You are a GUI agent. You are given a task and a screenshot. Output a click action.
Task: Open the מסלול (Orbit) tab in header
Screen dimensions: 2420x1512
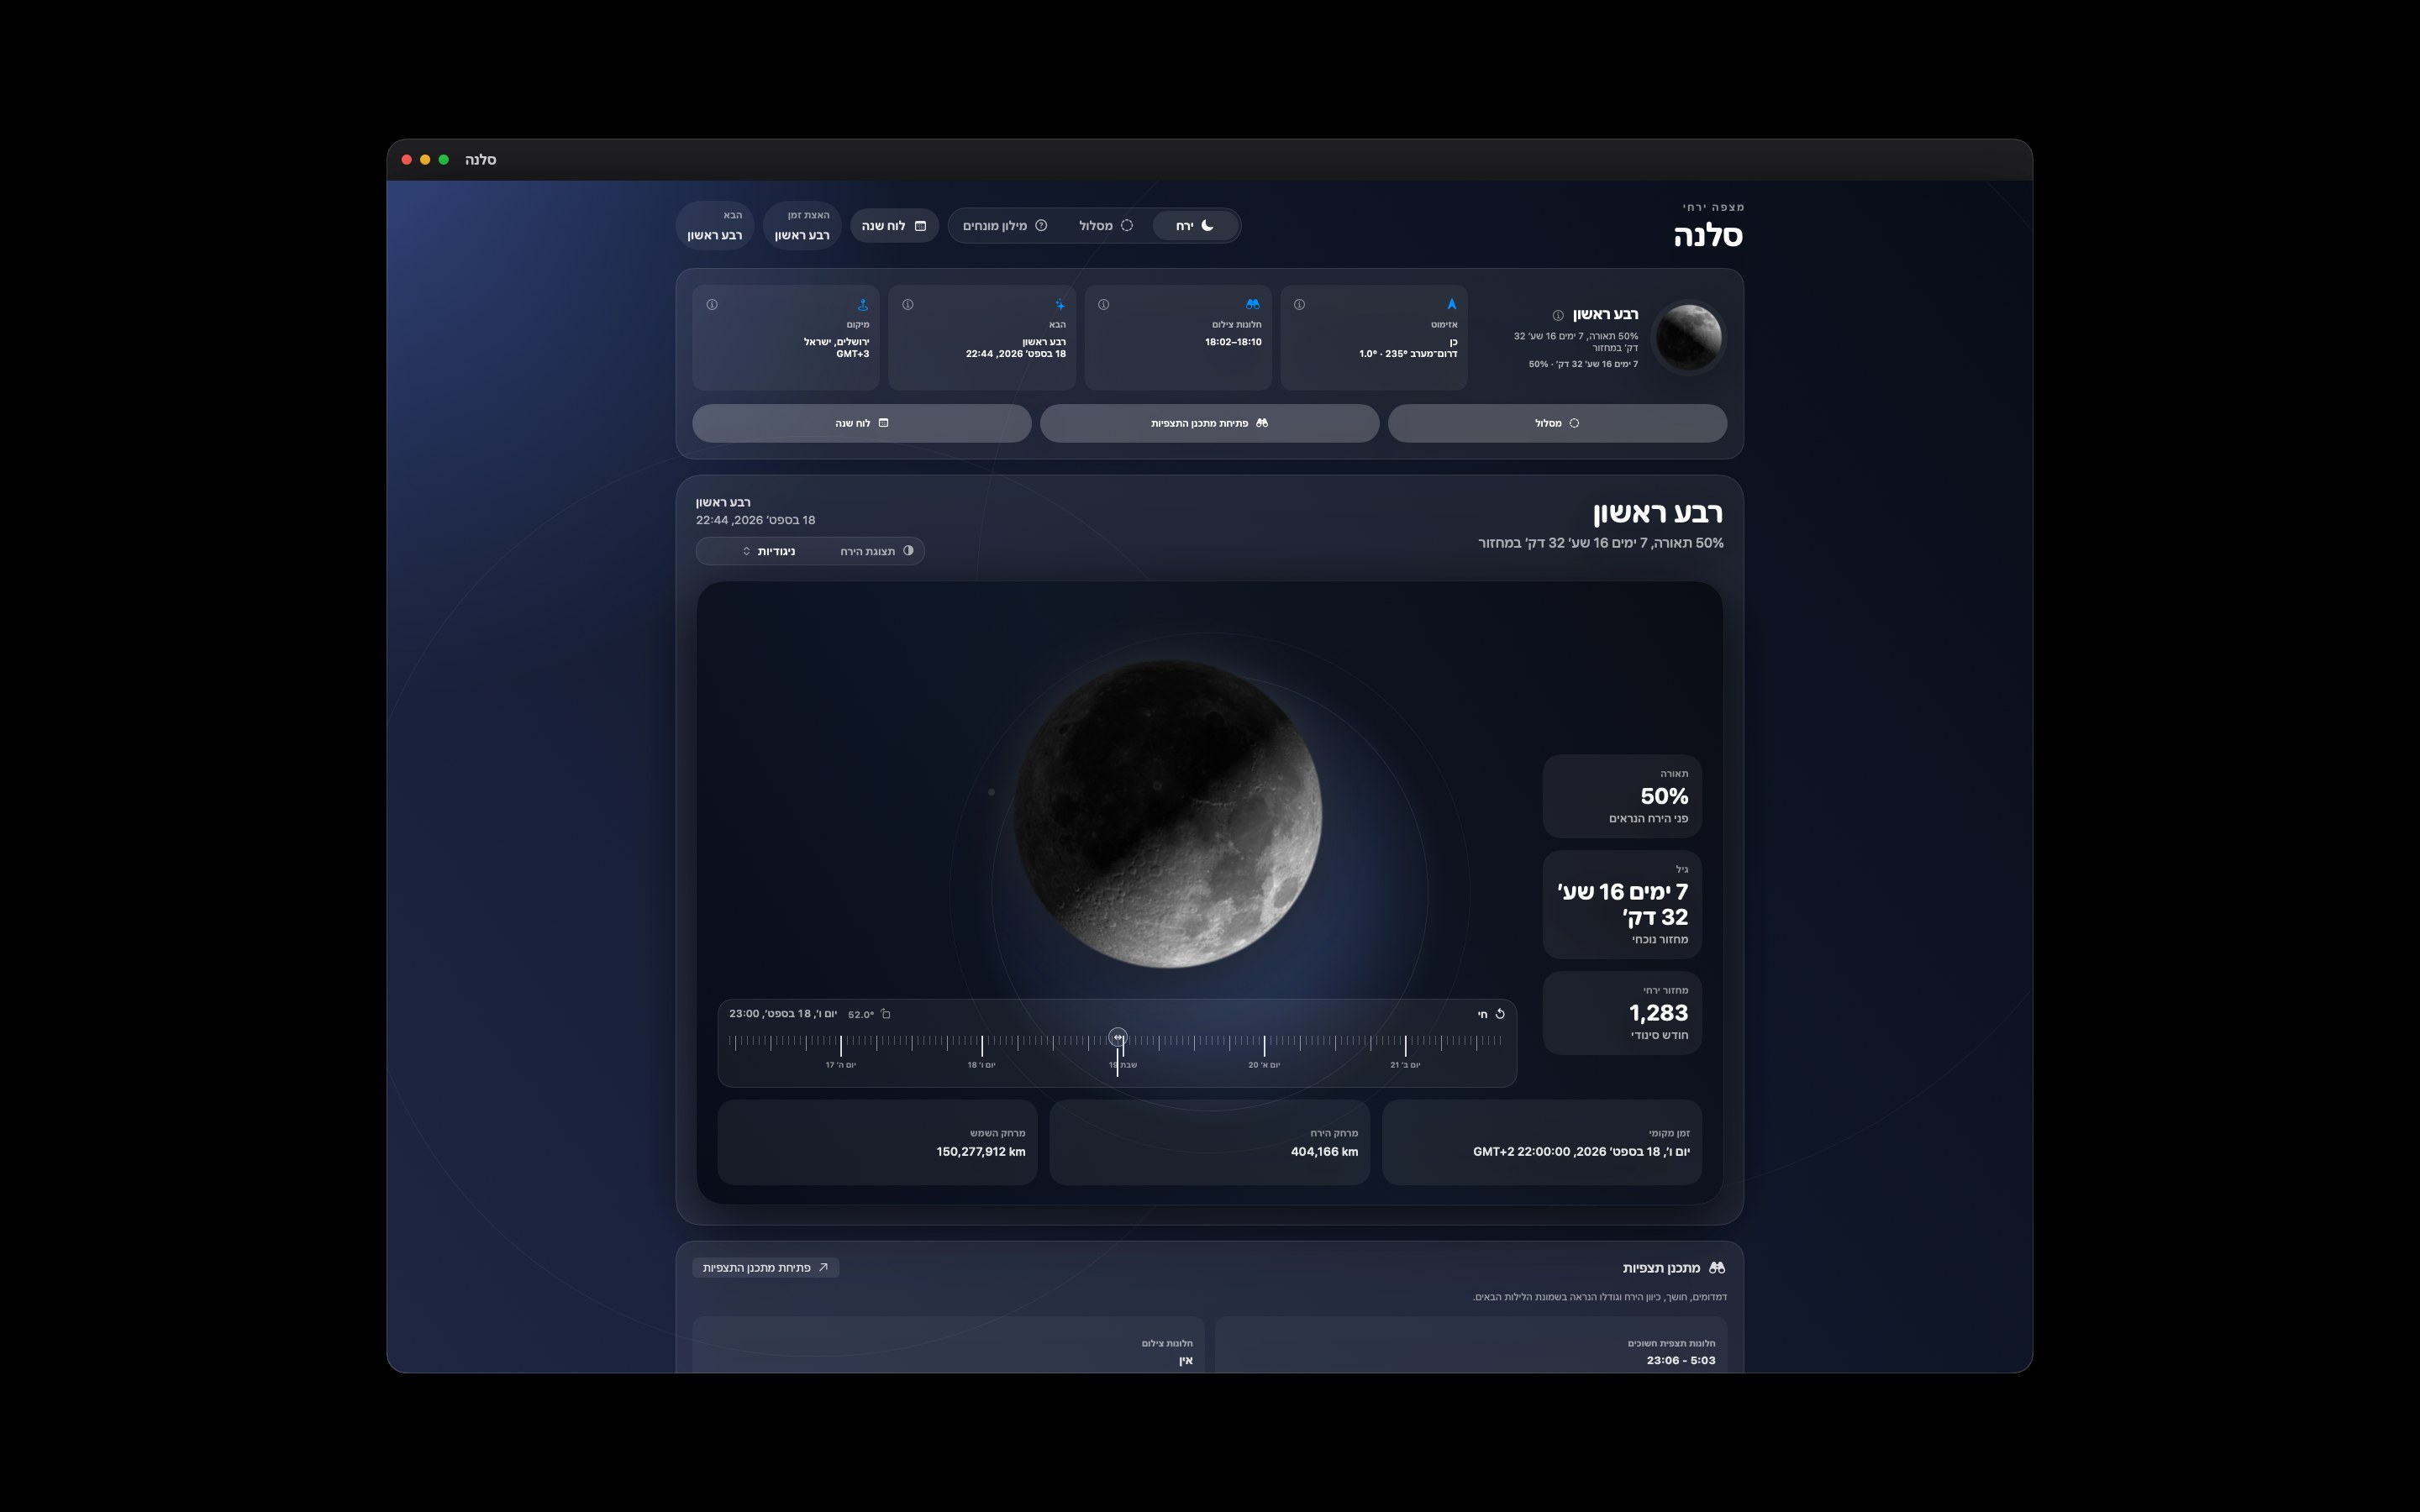1105,226
